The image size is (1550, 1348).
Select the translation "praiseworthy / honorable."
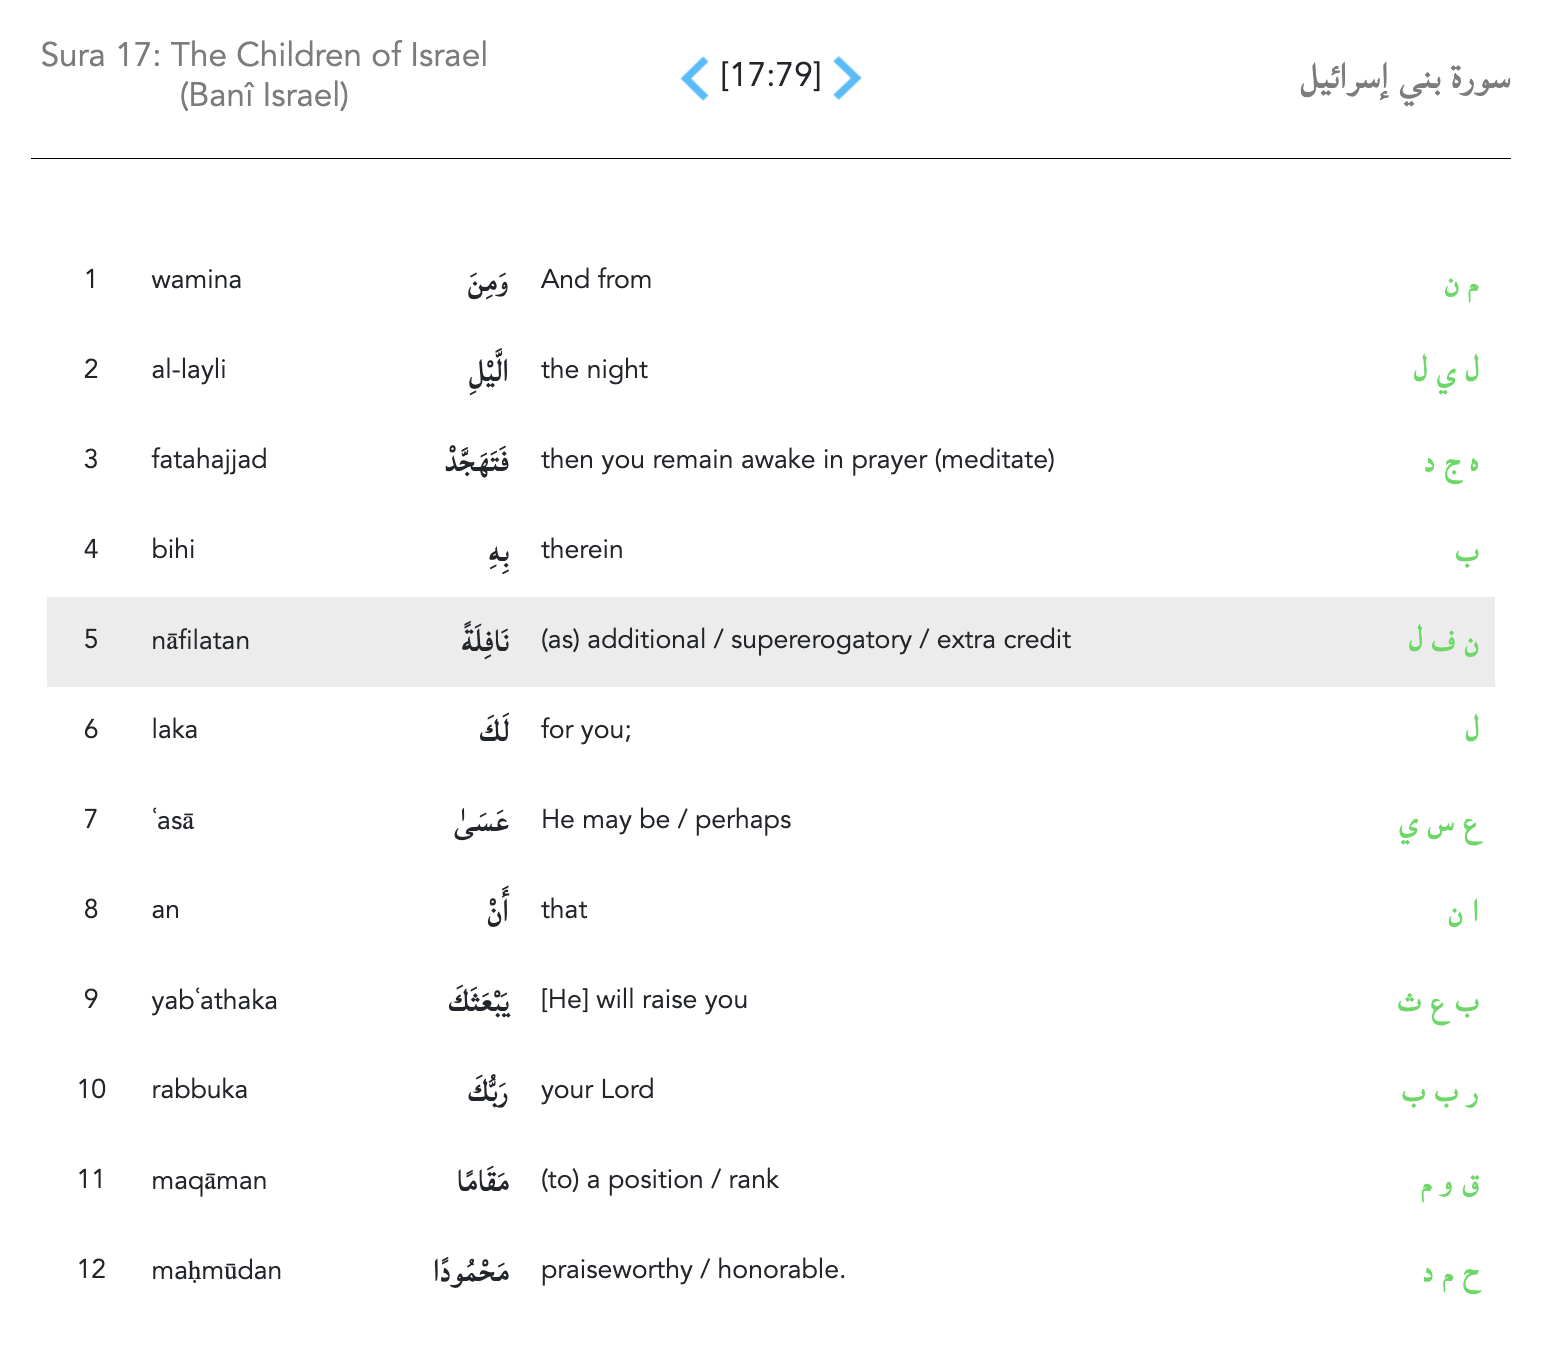693,1270
